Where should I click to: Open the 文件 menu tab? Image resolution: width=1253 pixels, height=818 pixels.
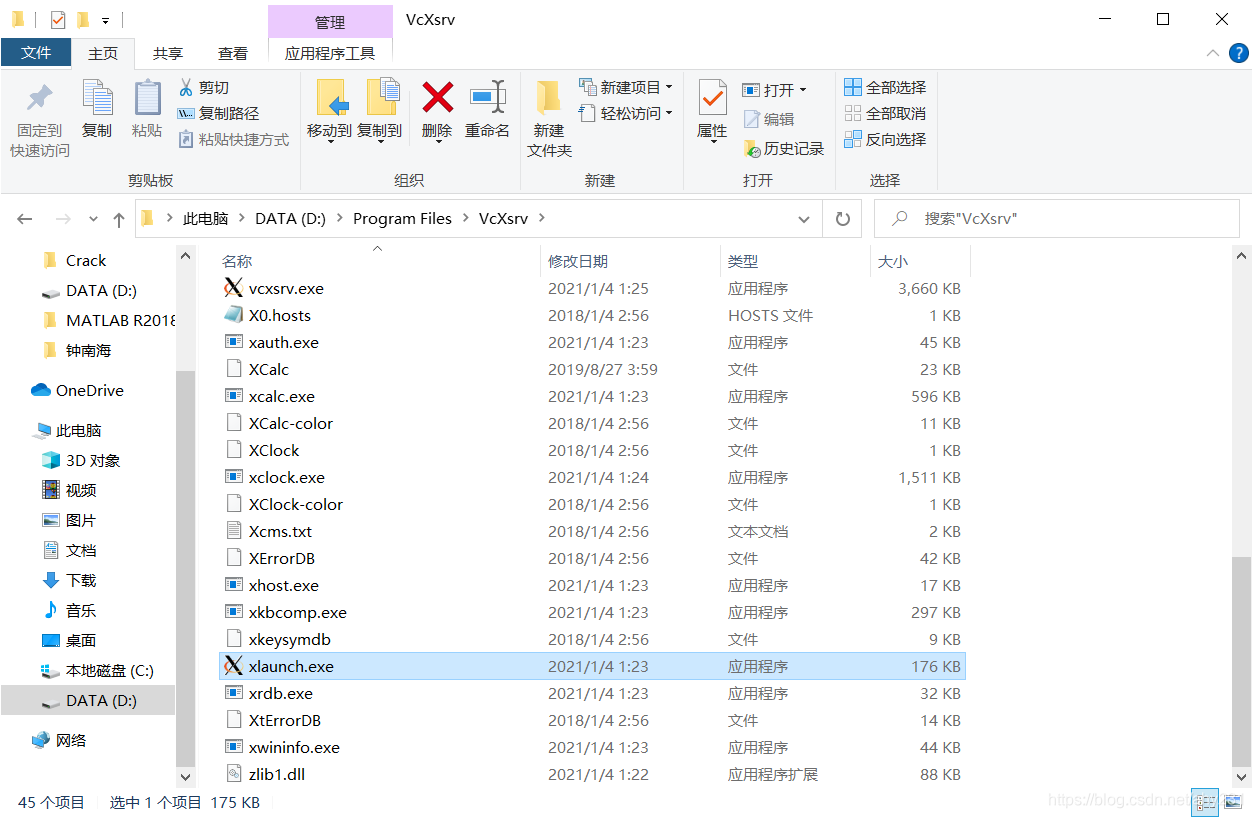coord(36,53)
